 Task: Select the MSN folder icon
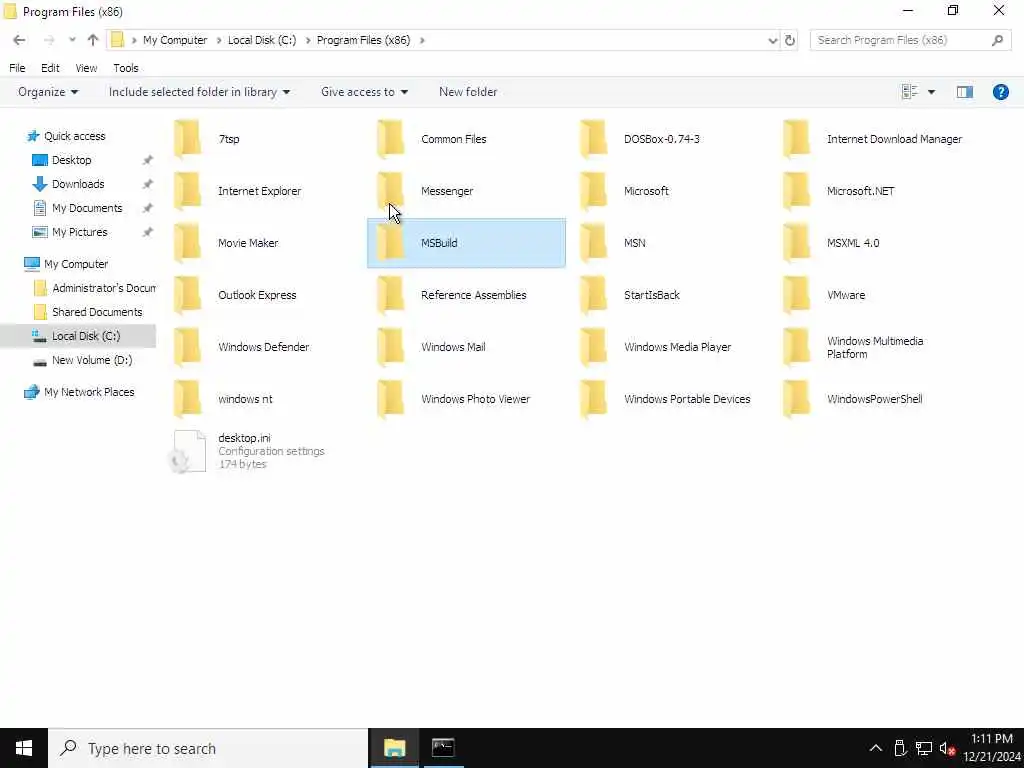(x=594, y=243)
